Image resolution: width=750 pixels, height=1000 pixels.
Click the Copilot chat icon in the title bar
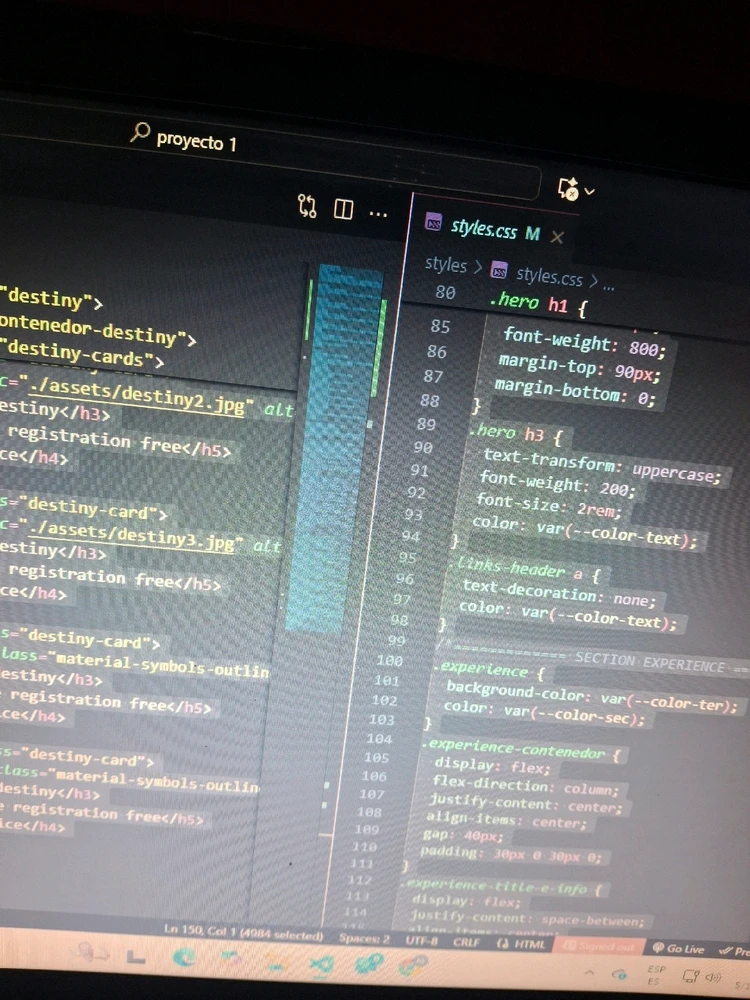click(568, 189)
